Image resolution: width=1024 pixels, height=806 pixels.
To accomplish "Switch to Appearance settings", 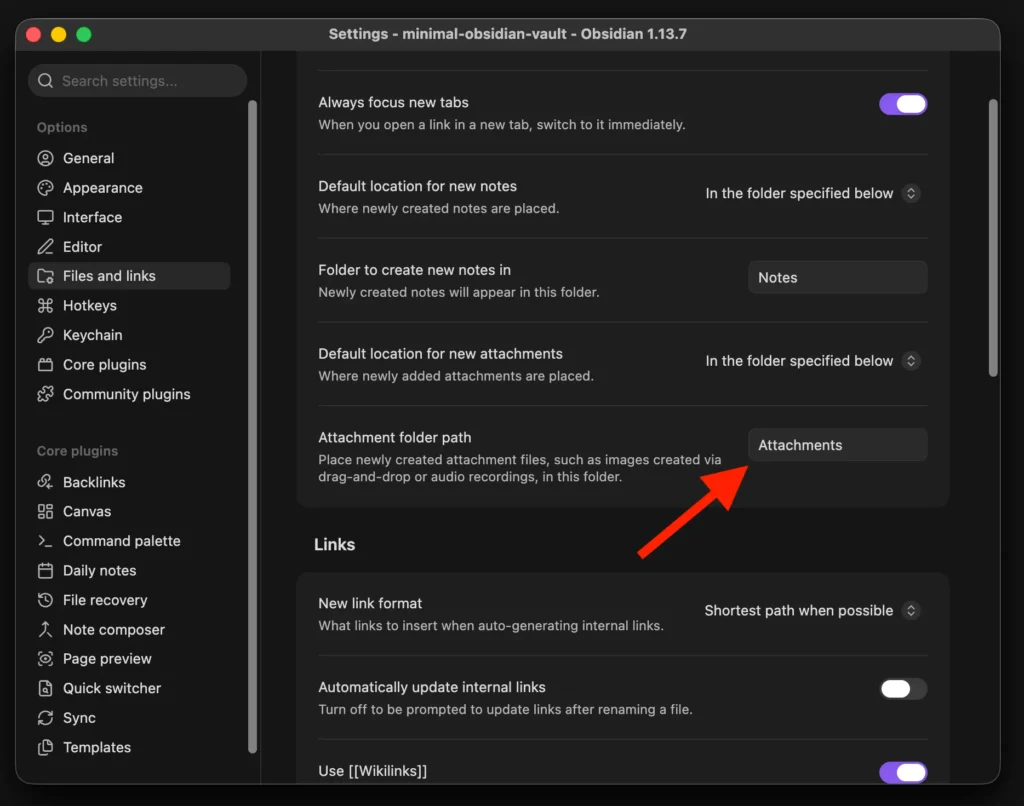I will click(x=129, y=188).
